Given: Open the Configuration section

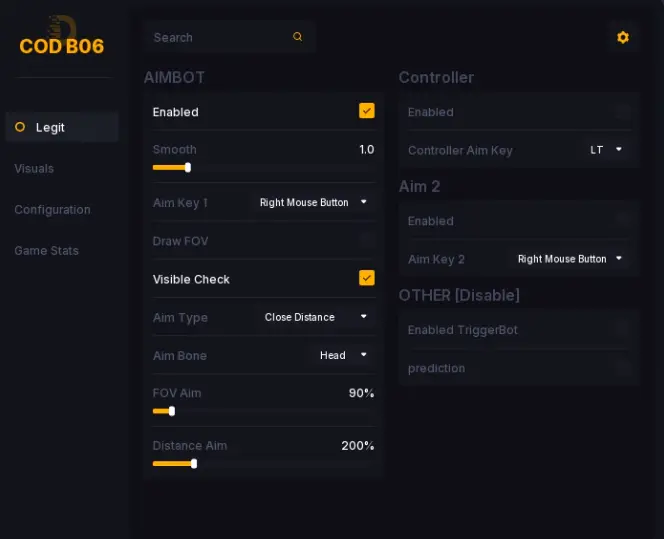Looking at the screenshot, I should (52, 210).
